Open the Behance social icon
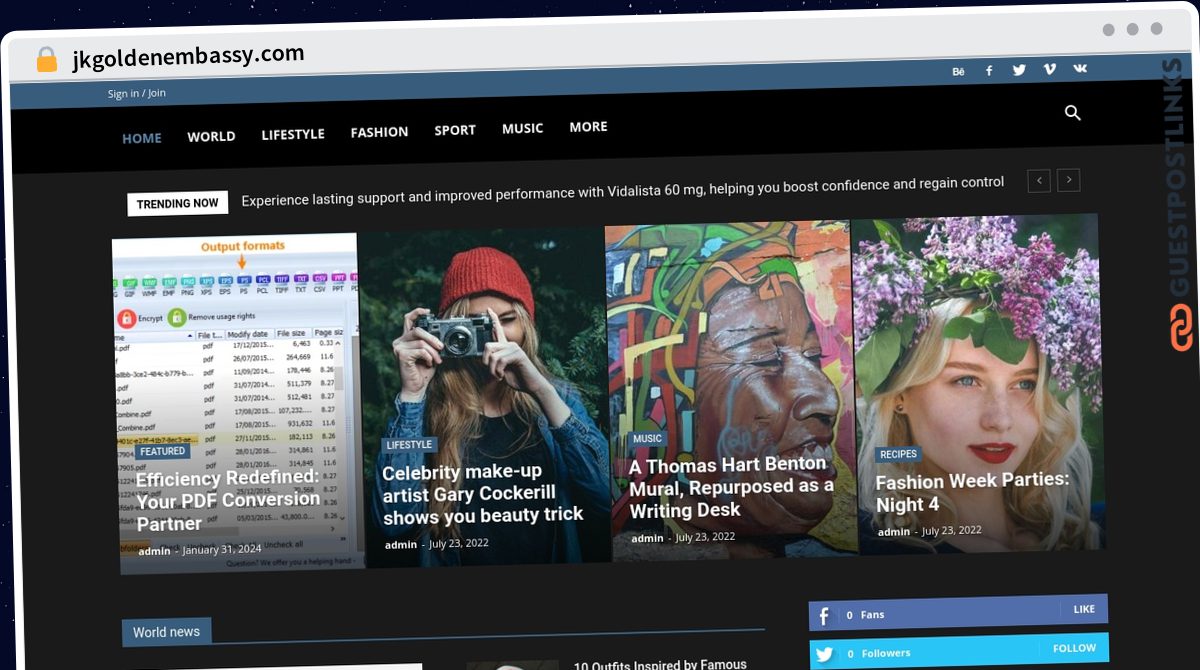Screen dimensions: 1200x670 pos(959,71)
